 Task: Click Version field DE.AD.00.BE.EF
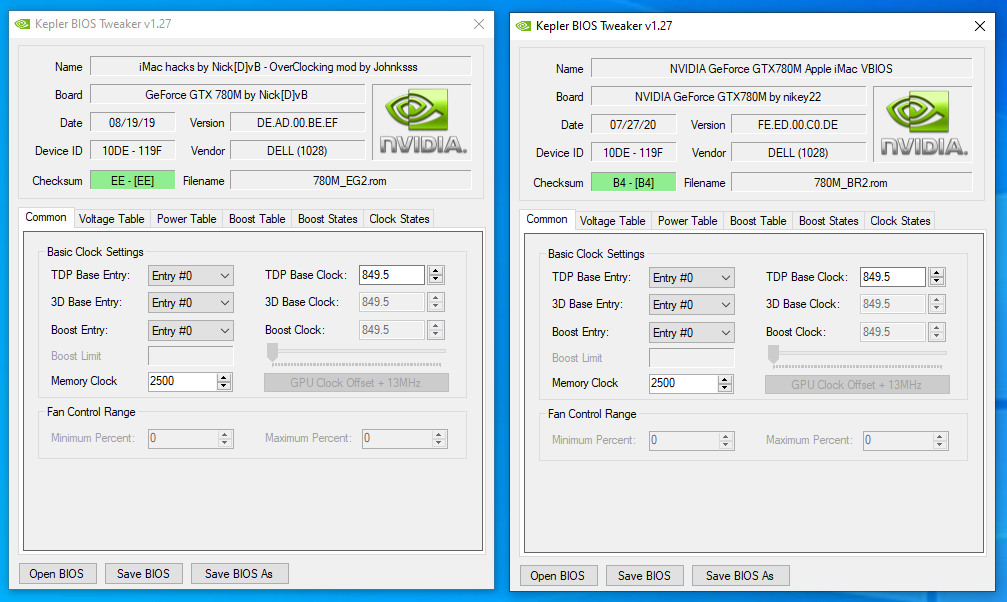[298, 123]
